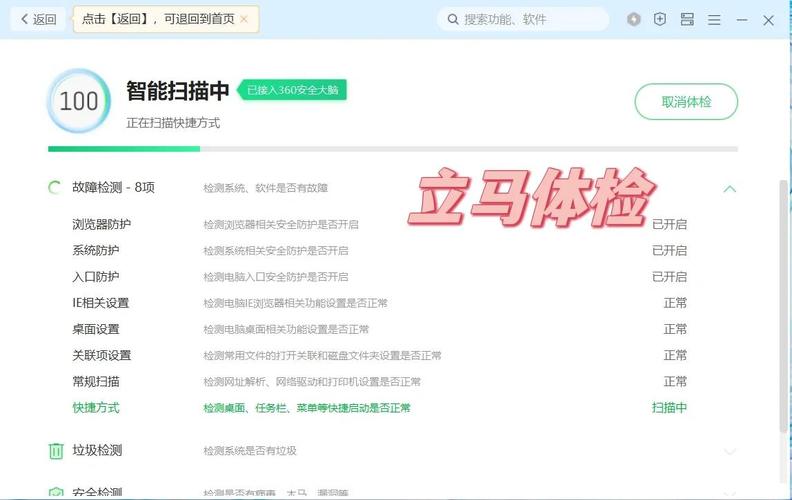This screenshot has width=792, height=500.
Task: Select the 常规扫描 row
Action: (379, 382)
